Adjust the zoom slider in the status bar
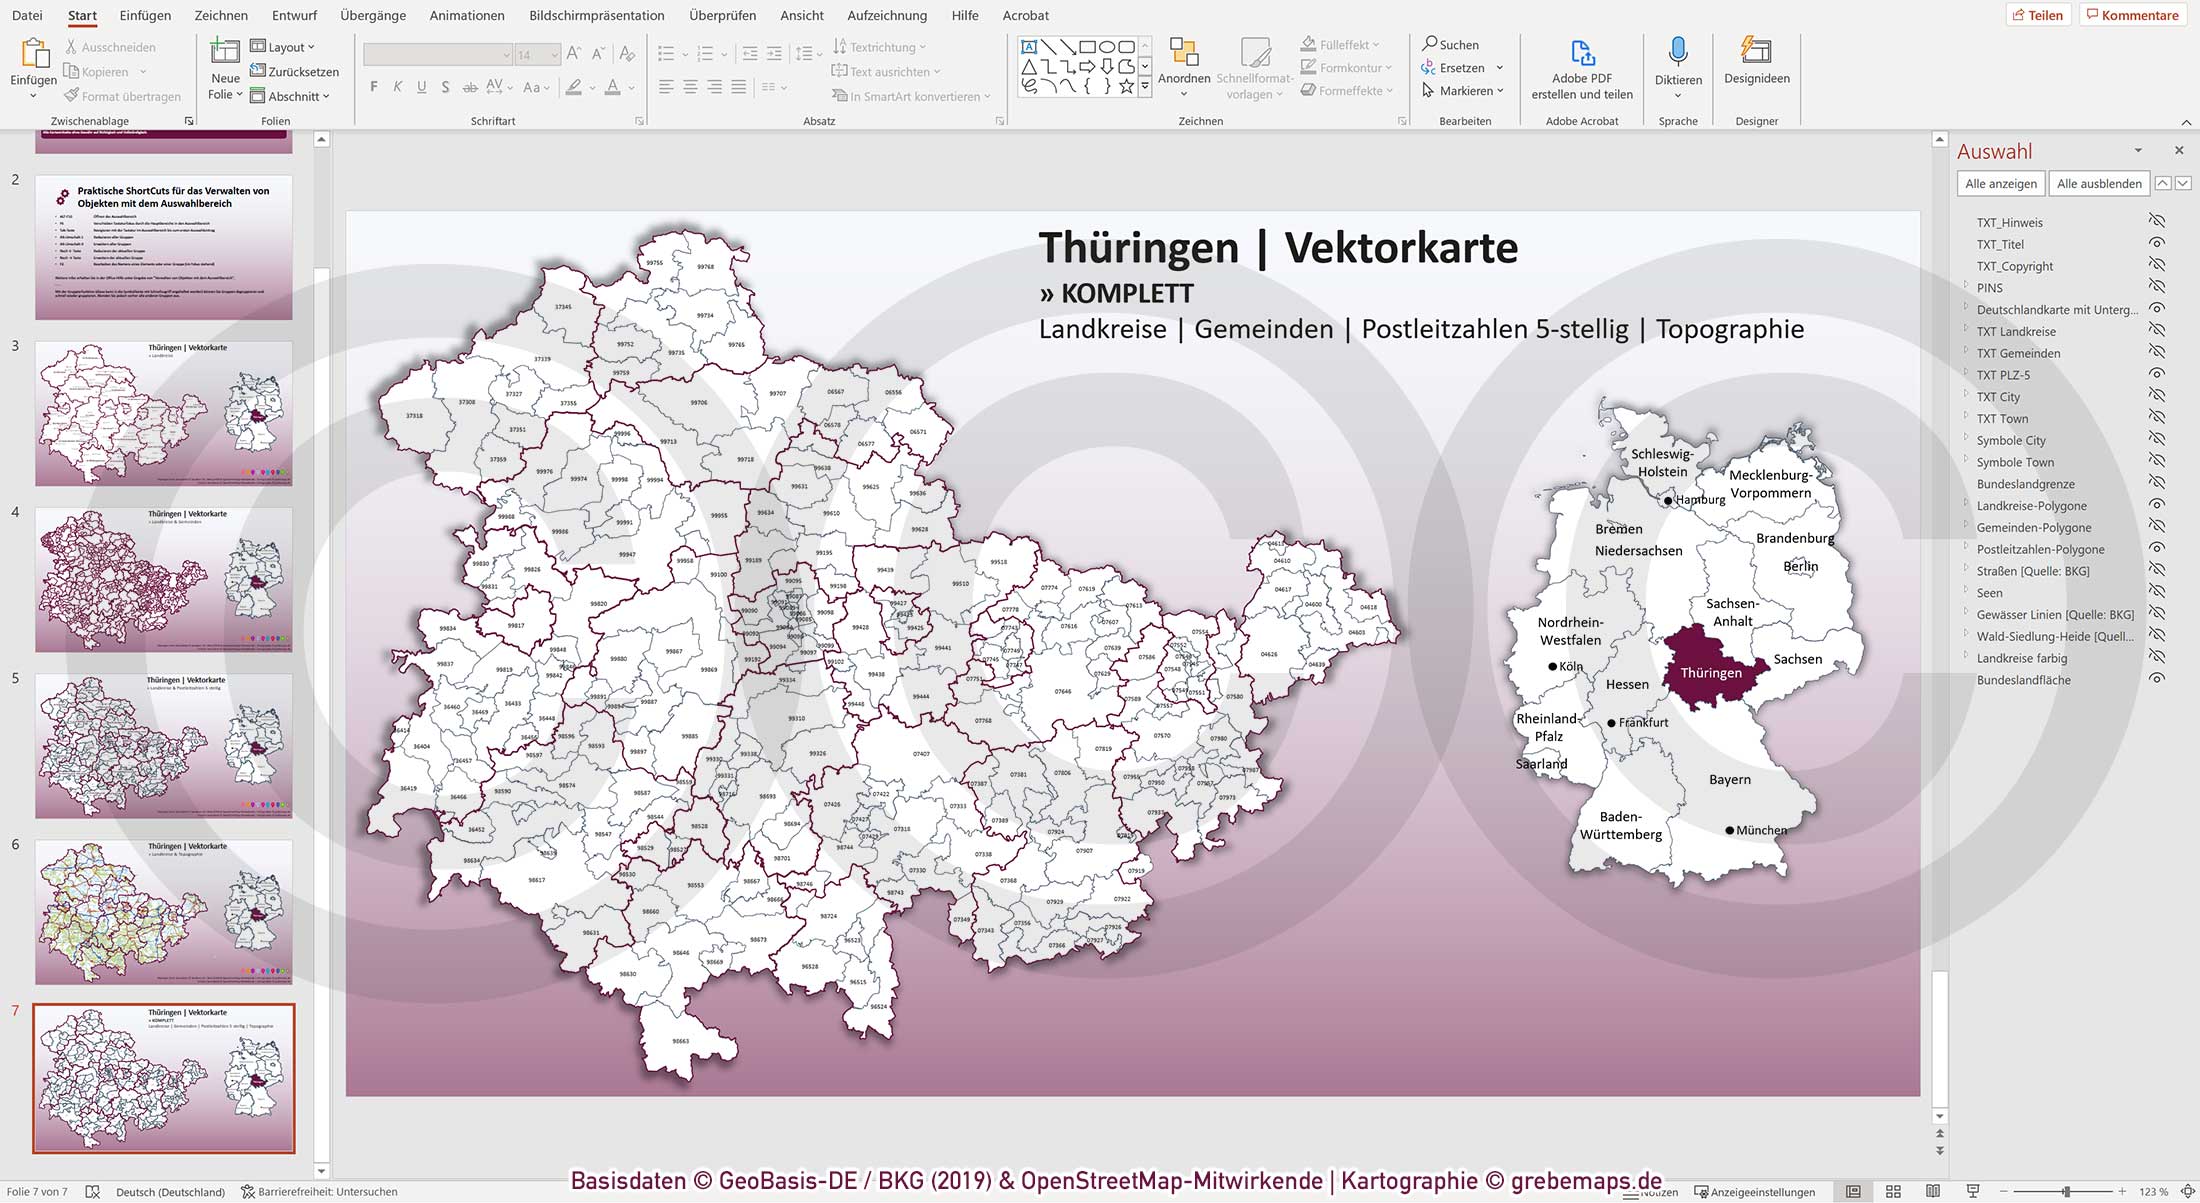This screenshot has height=1203, width=2200. tap(2066, 1191)
